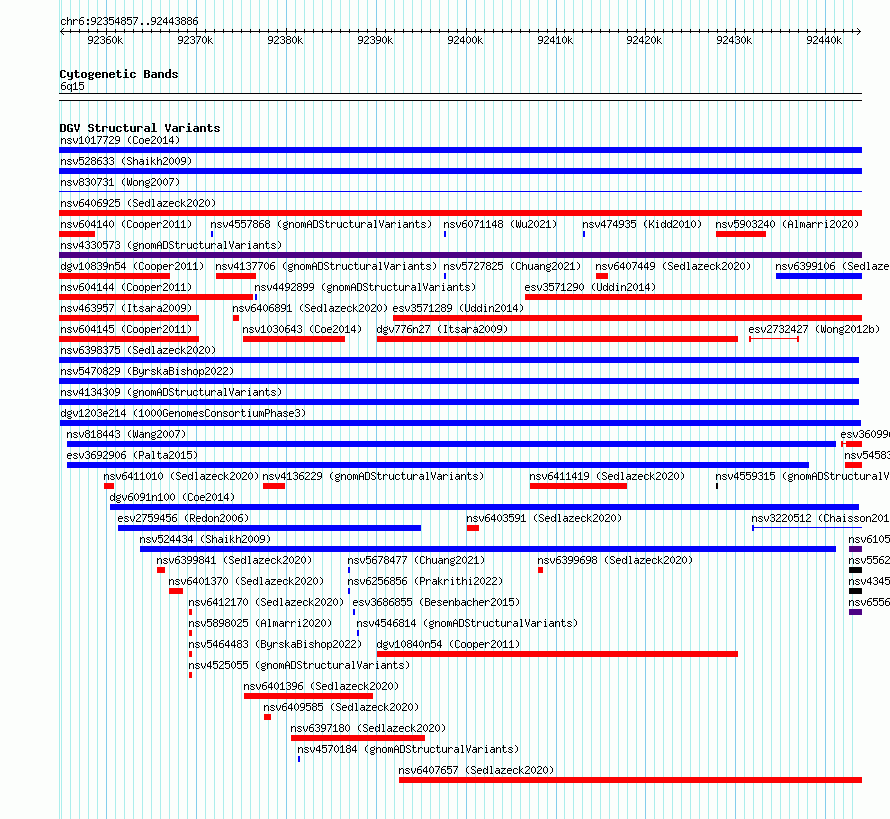890x819 pixels.
Task: Open nsv5470829 (ByrskaBishop2022) label
Action: tap(147, 371)
